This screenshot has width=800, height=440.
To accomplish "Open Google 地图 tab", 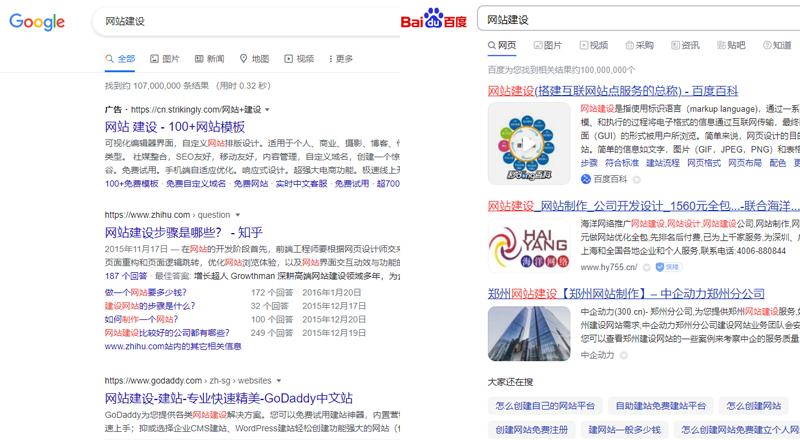I will (x=255, y=59).
